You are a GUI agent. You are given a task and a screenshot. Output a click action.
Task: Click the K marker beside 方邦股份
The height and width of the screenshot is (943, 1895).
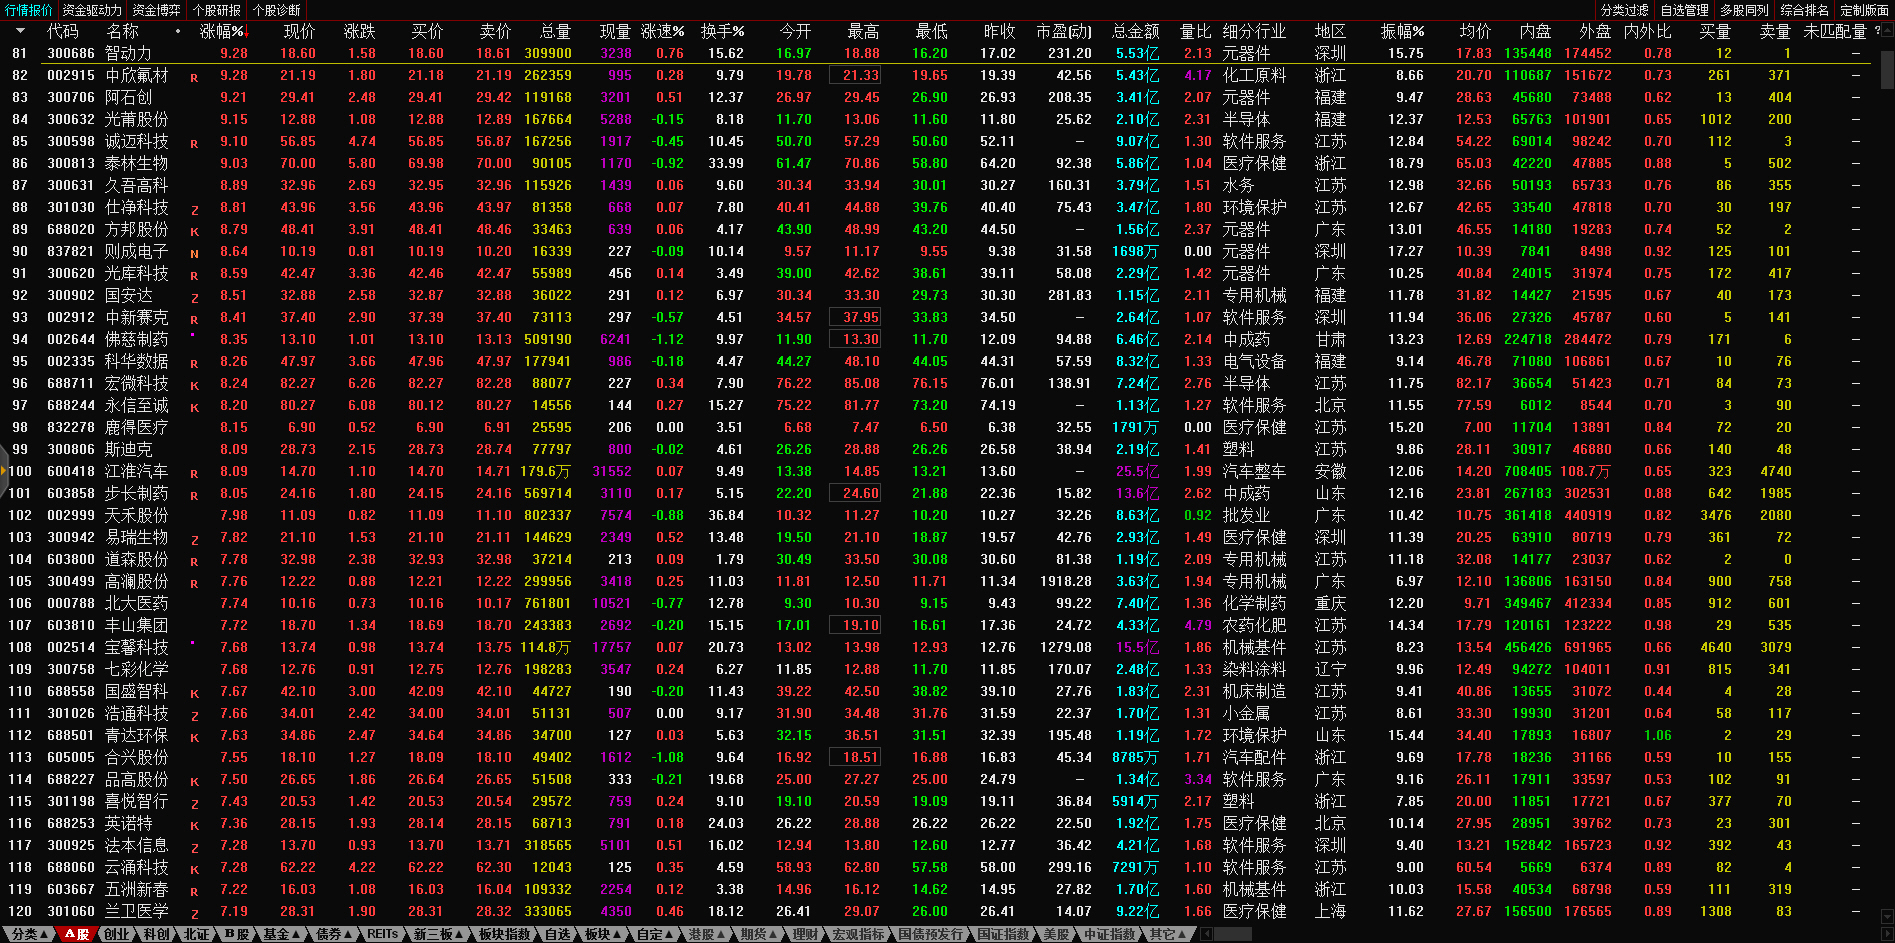click(x=194, y=231)
